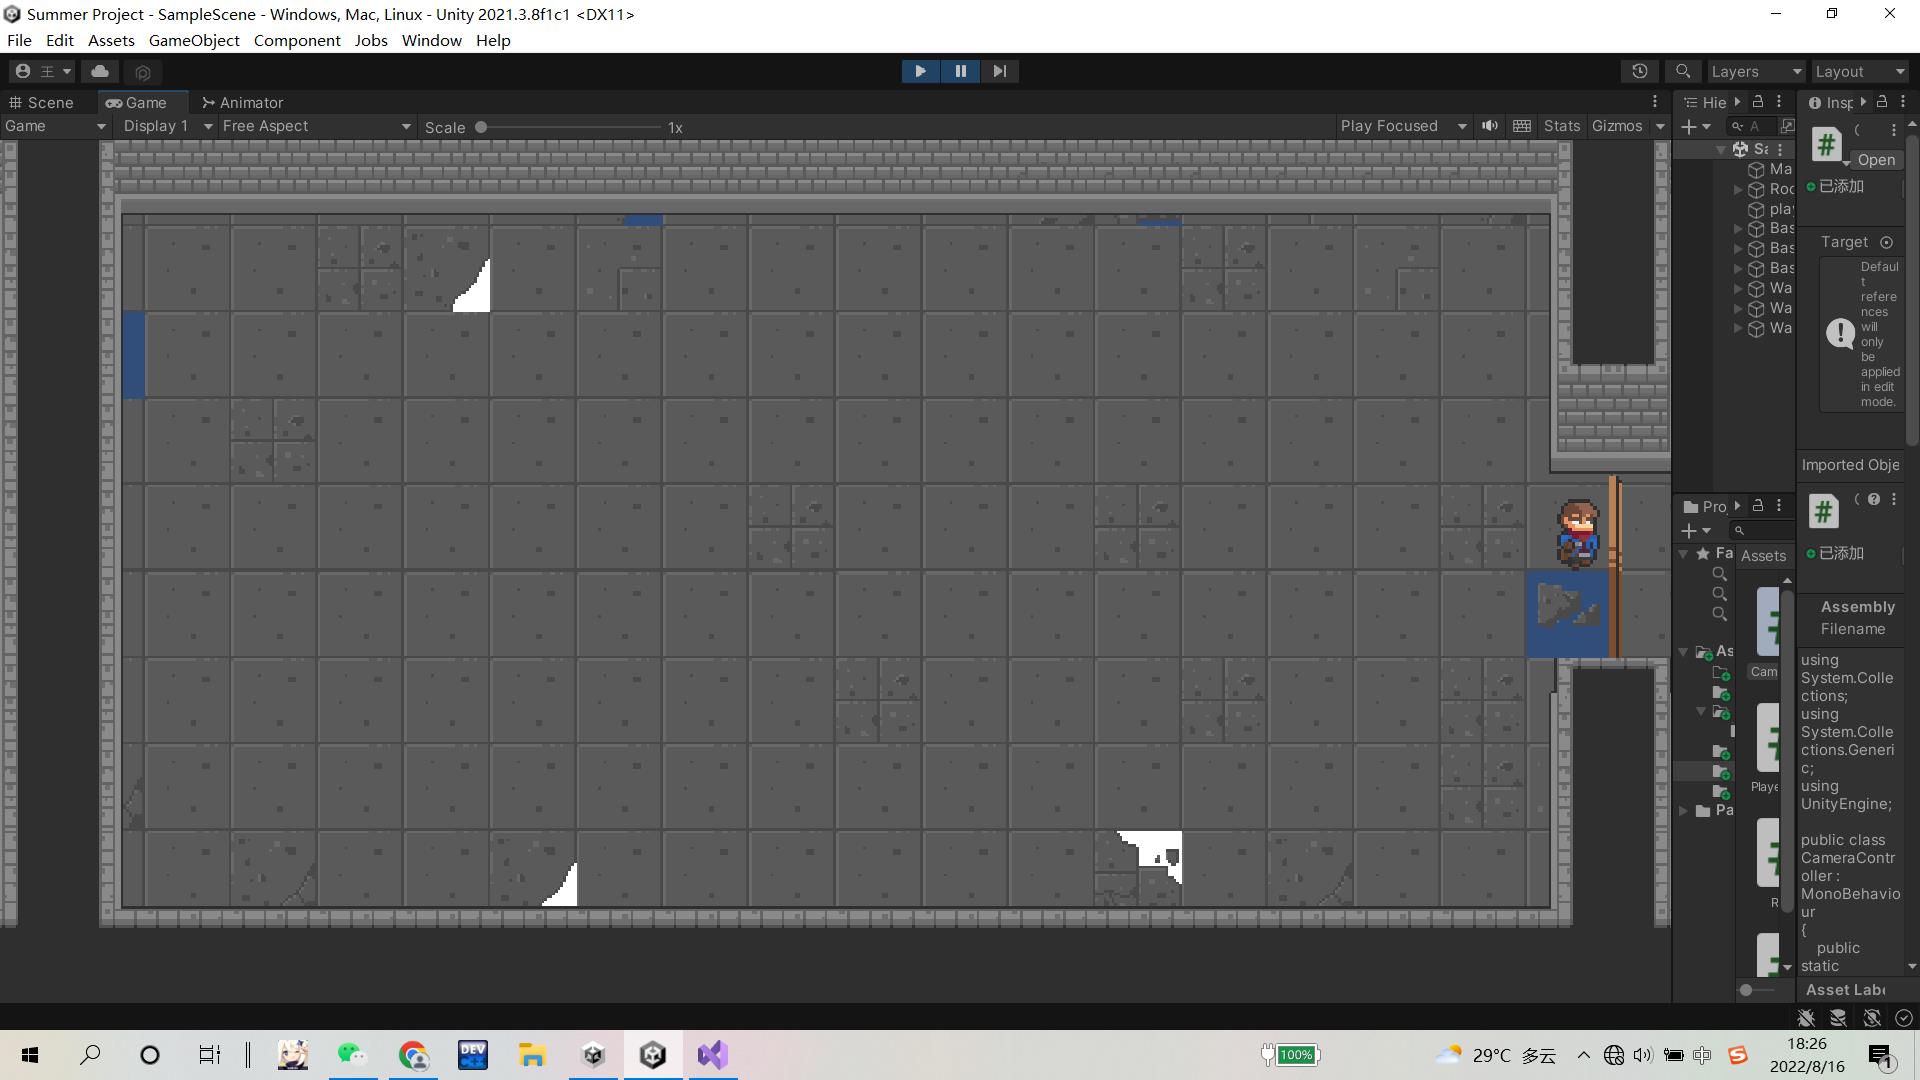
Task: Open the Layers dropdown
Action: (1755, 71)
